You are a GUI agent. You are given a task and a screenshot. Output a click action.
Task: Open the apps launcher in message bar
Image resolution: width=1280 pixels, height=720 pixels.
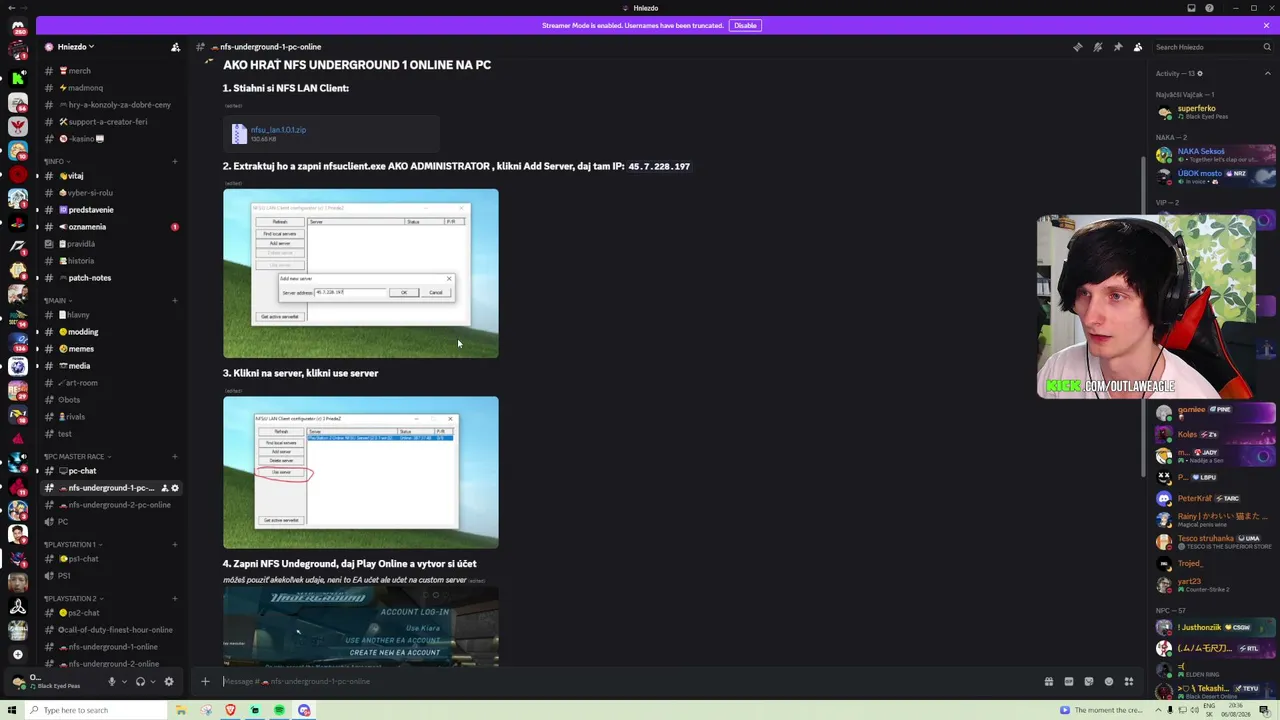click(1129, 682)
